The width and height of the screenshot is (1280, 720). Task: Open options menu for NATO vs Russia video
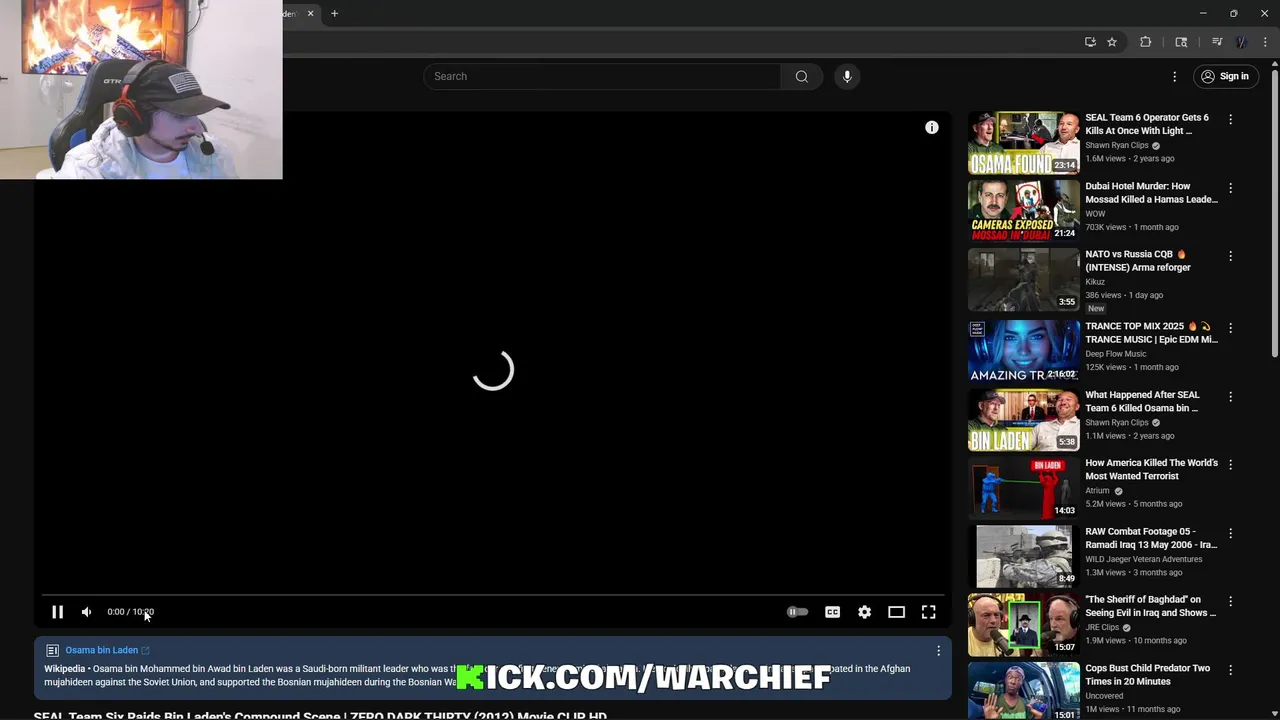[1230, 256]
